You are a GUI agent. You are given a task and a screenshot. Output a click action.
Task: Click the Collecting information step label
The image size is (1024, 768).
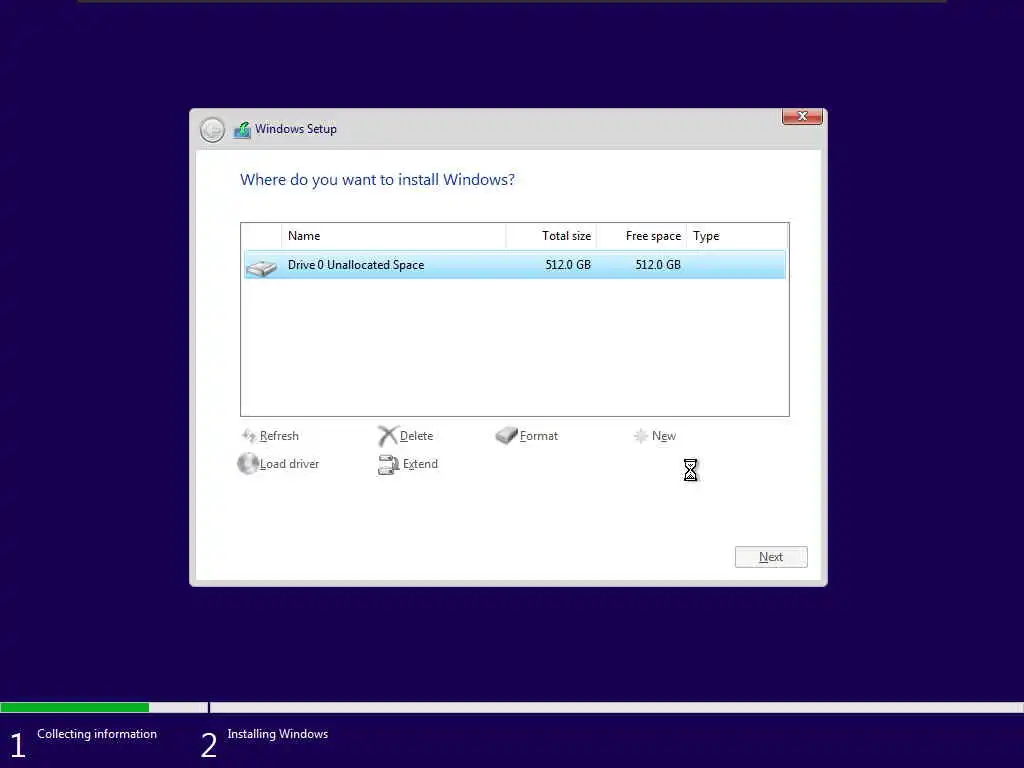(97, 733)
